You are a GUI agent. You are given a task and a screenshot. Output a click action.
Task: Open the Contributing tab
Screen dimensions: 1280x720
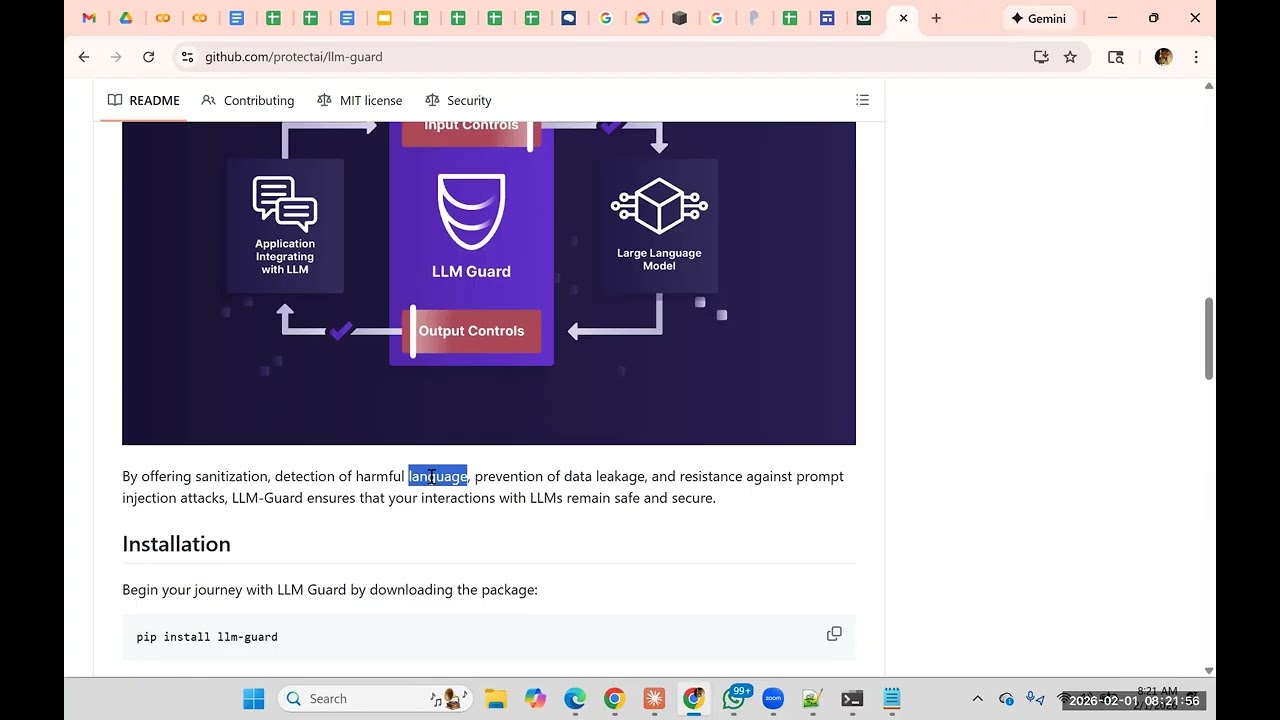click(x=248, y=100)
